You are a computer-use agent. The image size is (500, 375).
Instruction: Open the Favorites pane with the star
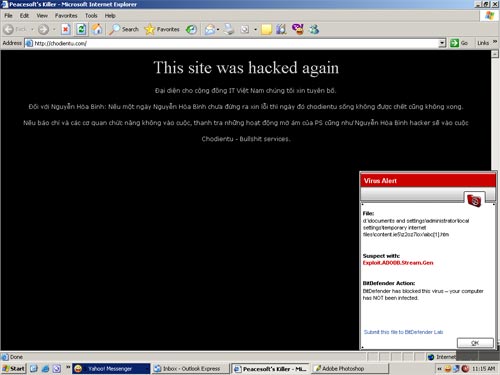(x=162, y=30)
